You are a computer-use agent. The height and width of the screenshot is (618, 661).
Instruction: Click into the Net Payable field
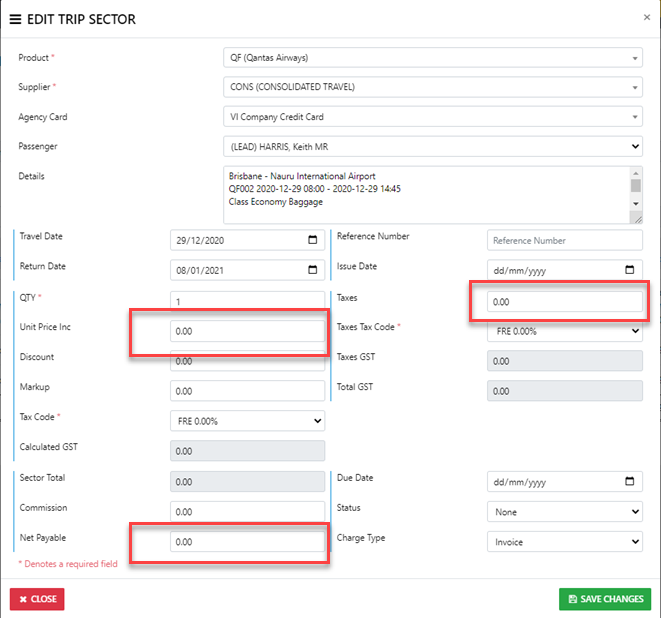(x=247, y=542)
